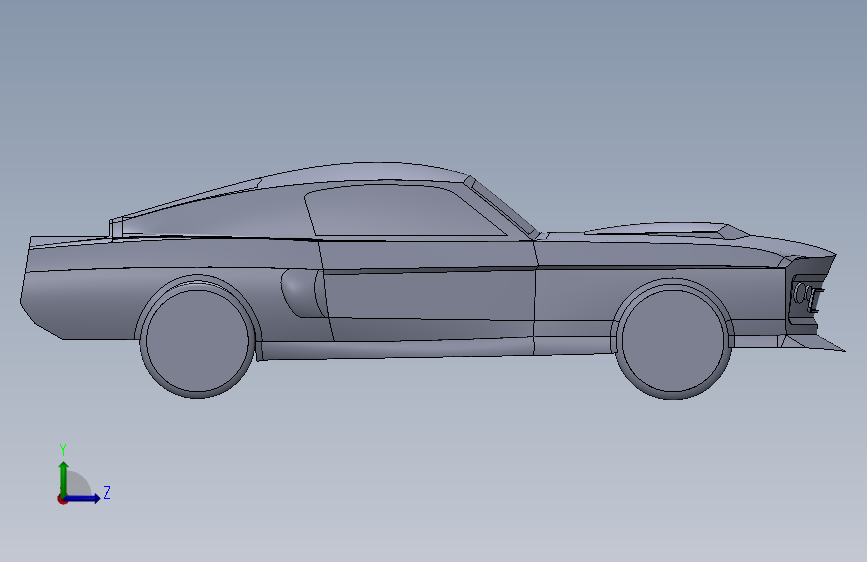Select the side air scoop behind the door
Viewport: 867px width, 562px height.
coord(301,293)
